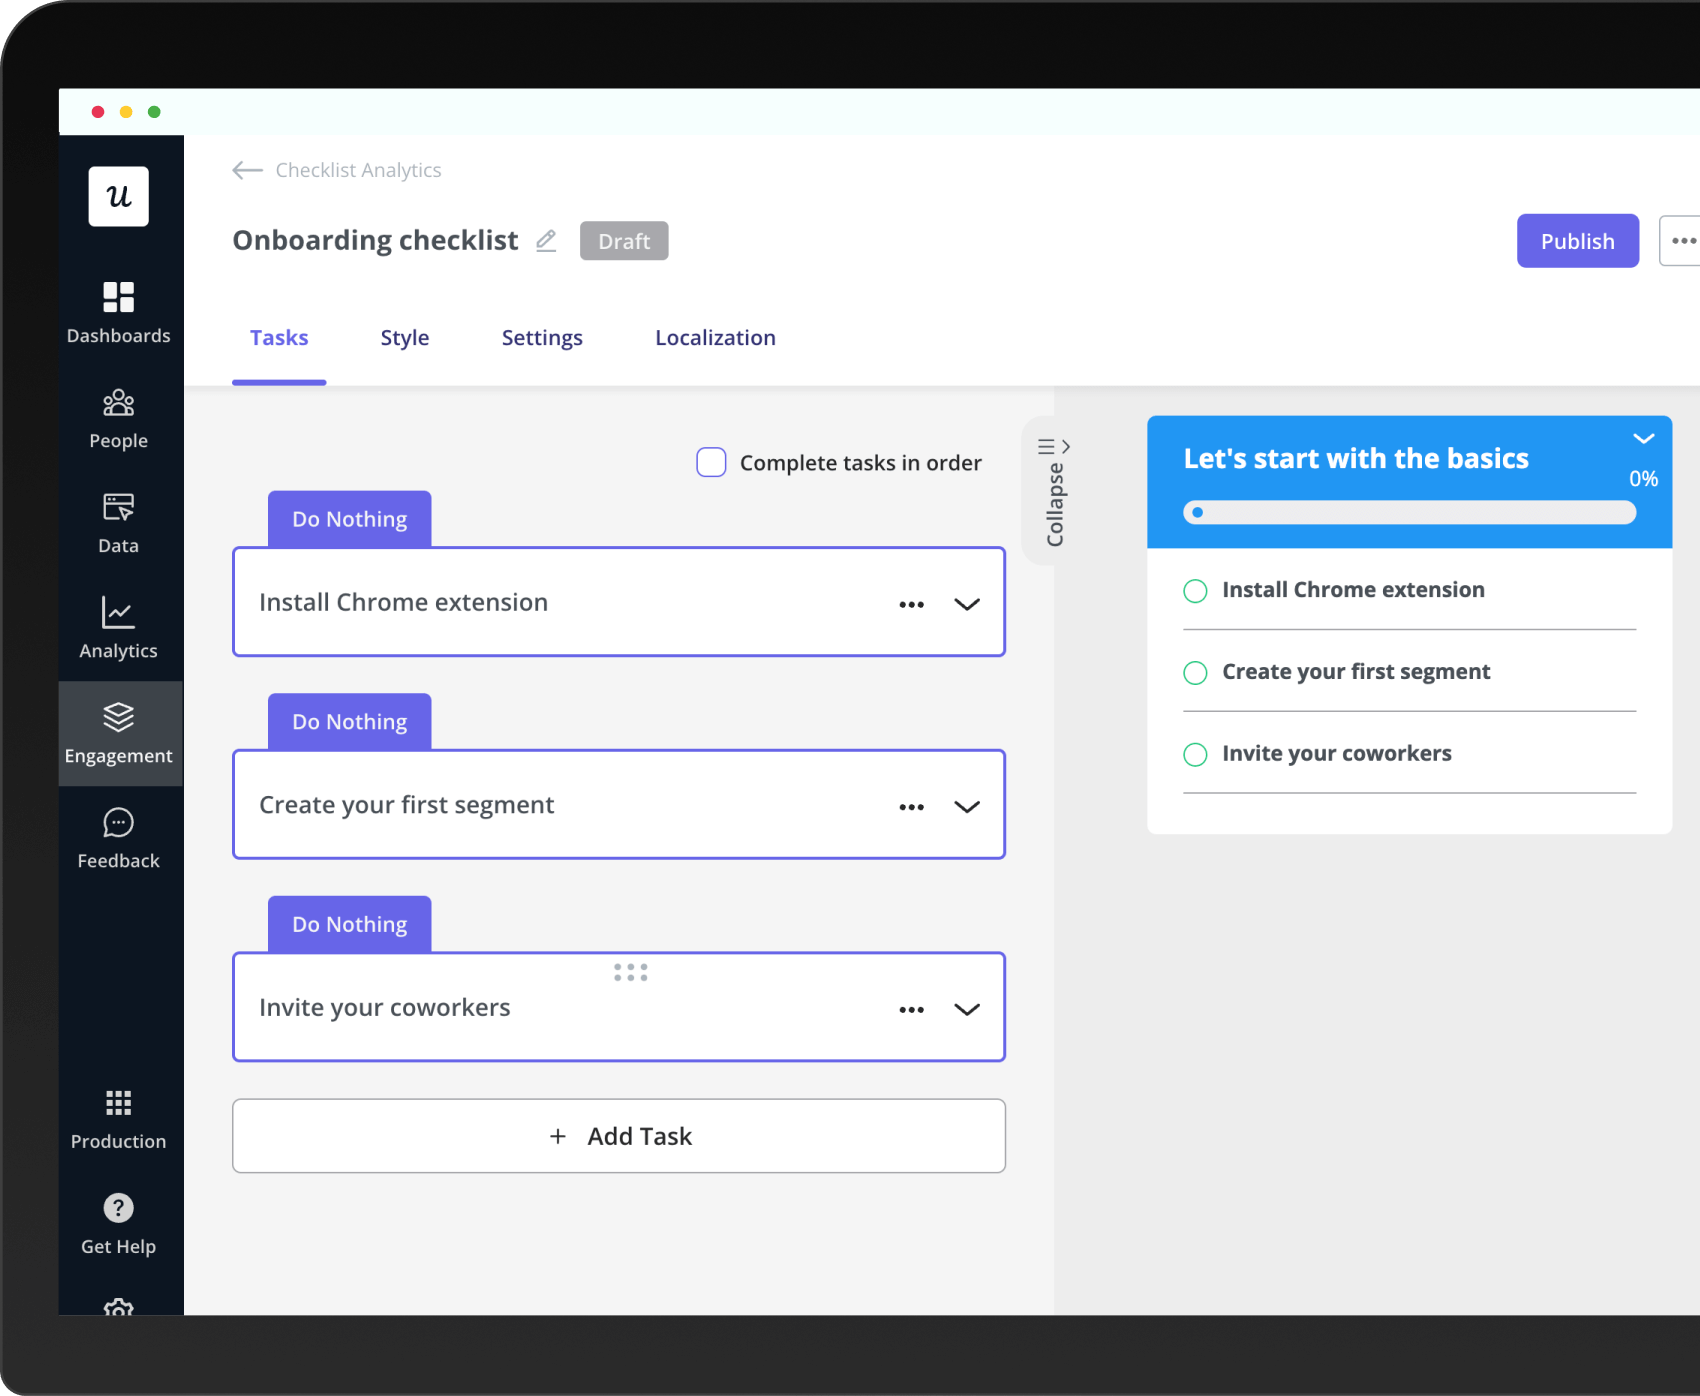Viewport: 1700px width, 1396px height.
Task: Open the Production environment grid icon
Action: tap(118, 1103)
